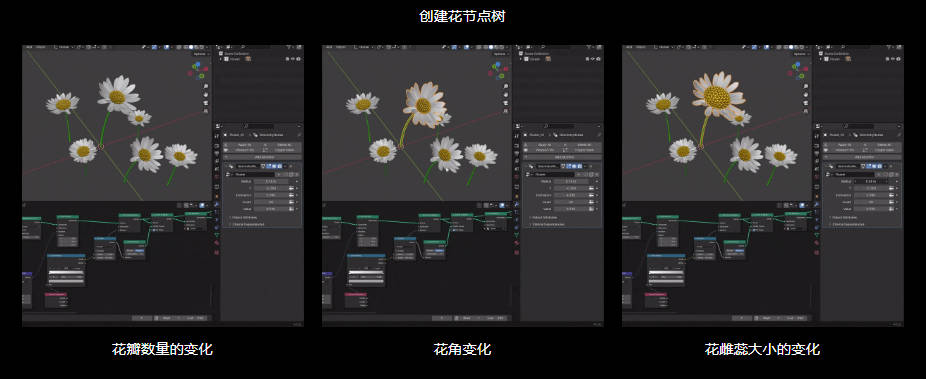The width and height of the screenshot is (926, 379).
Task: Switch perspective/orthographic grid icon in right screenshot viewport
Action: (806, 110)
